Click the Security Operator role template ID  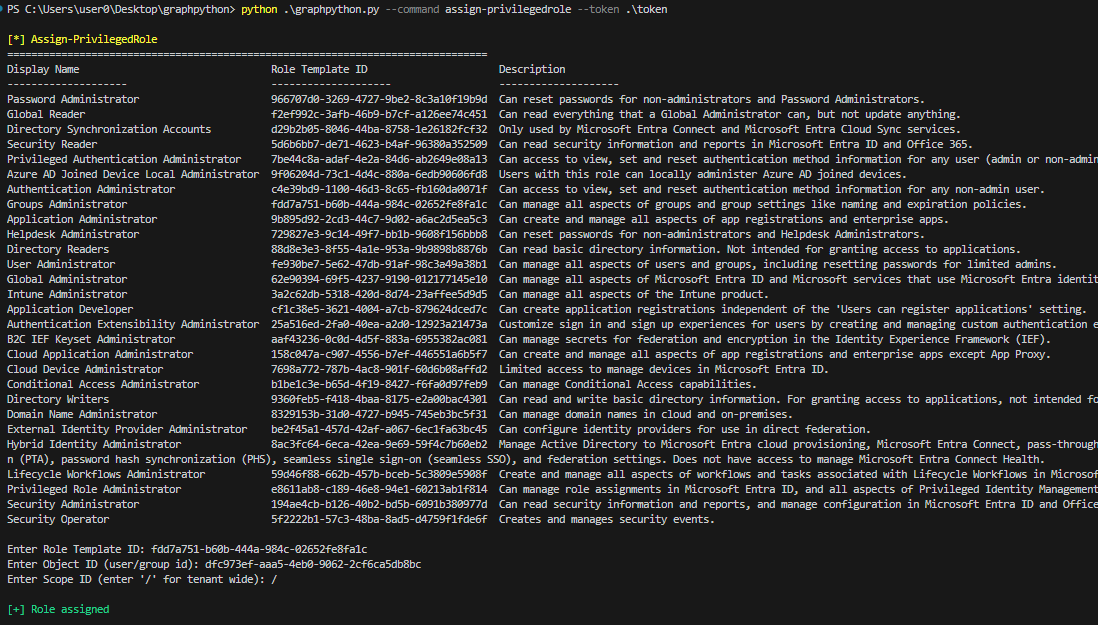tap(379, 519)
